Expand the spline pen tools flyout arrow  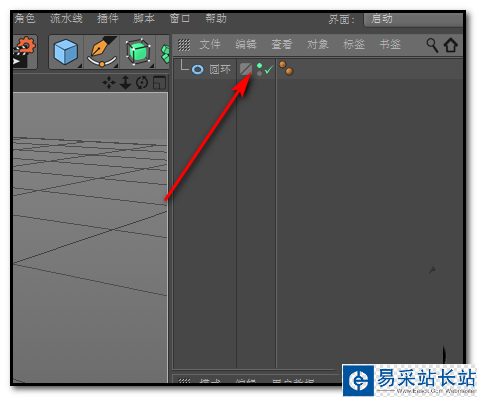click(x=116, y=66)
